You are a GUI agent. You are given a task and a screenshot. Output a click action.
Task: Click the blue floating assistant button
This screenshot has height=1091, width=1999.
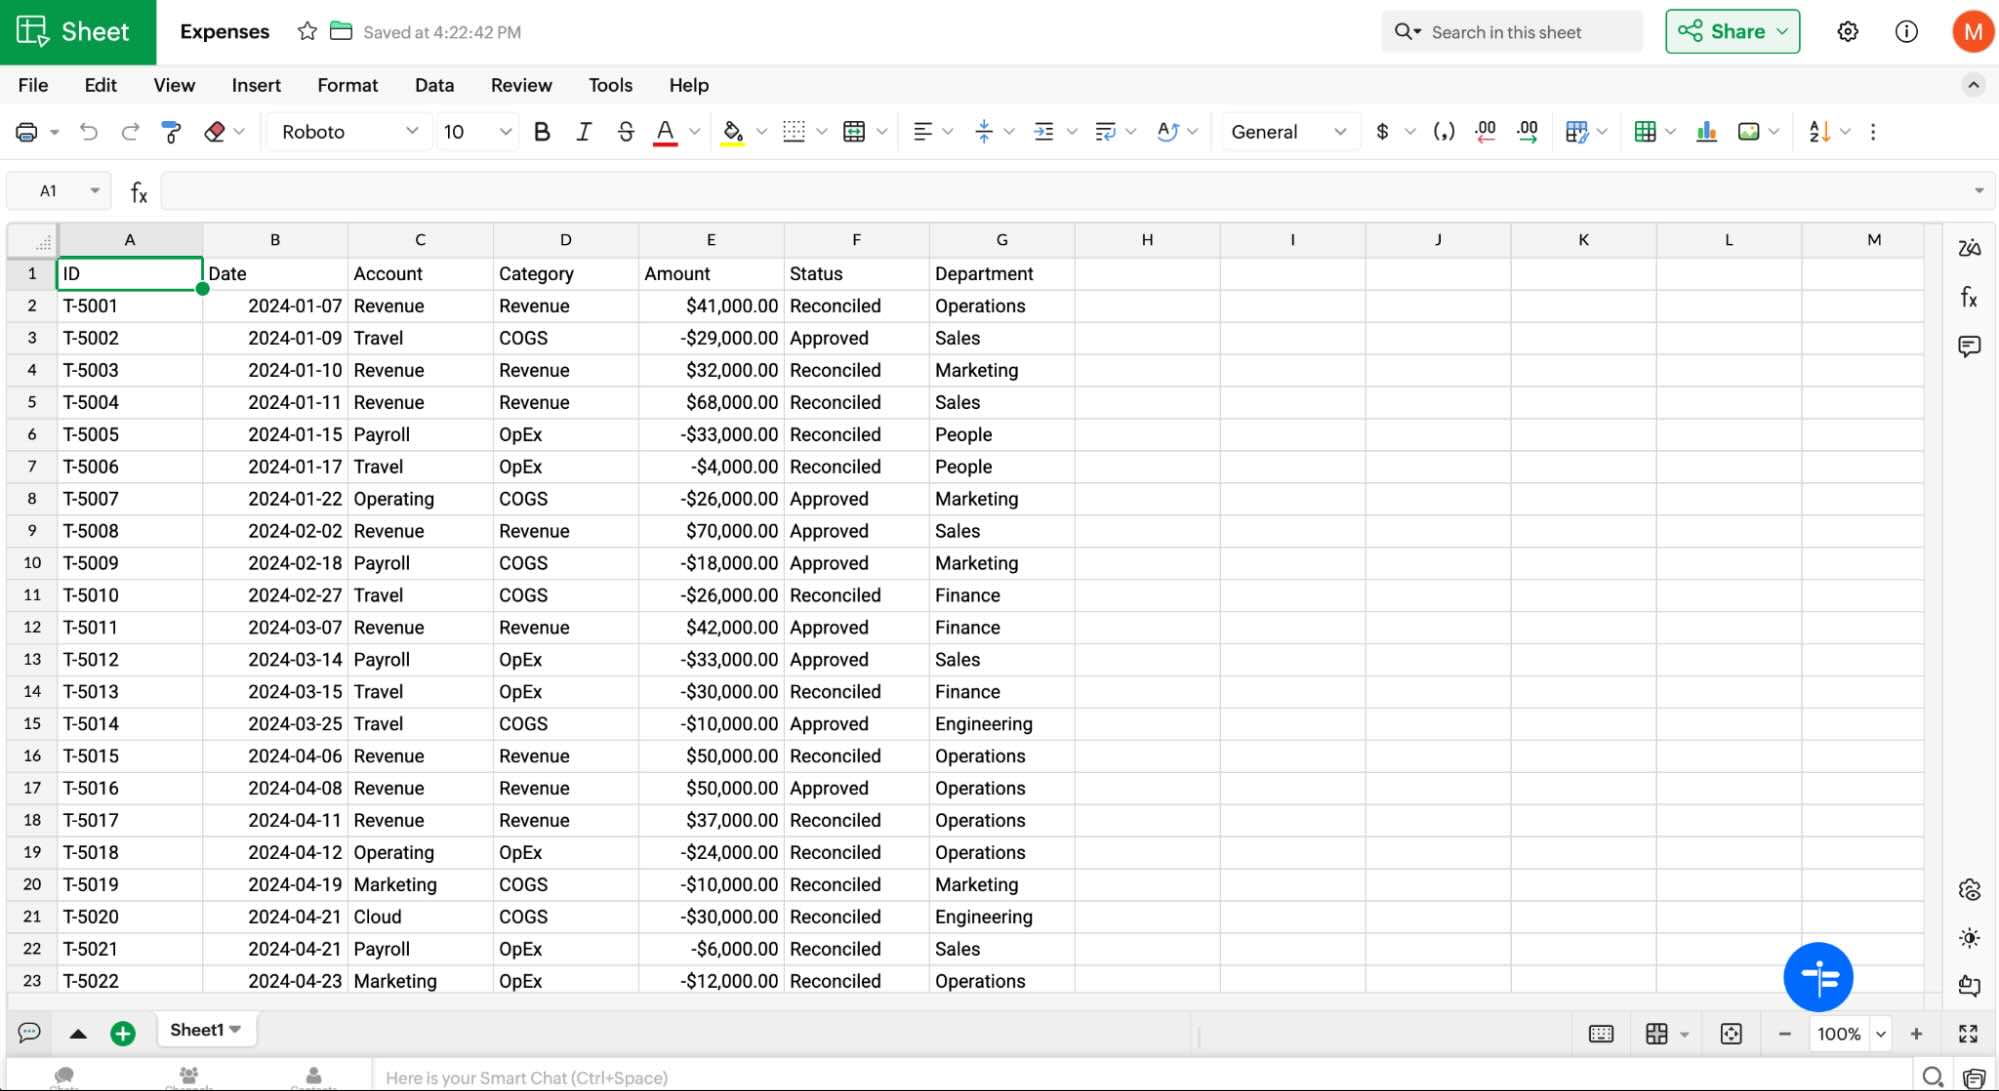click(1818, 977)
